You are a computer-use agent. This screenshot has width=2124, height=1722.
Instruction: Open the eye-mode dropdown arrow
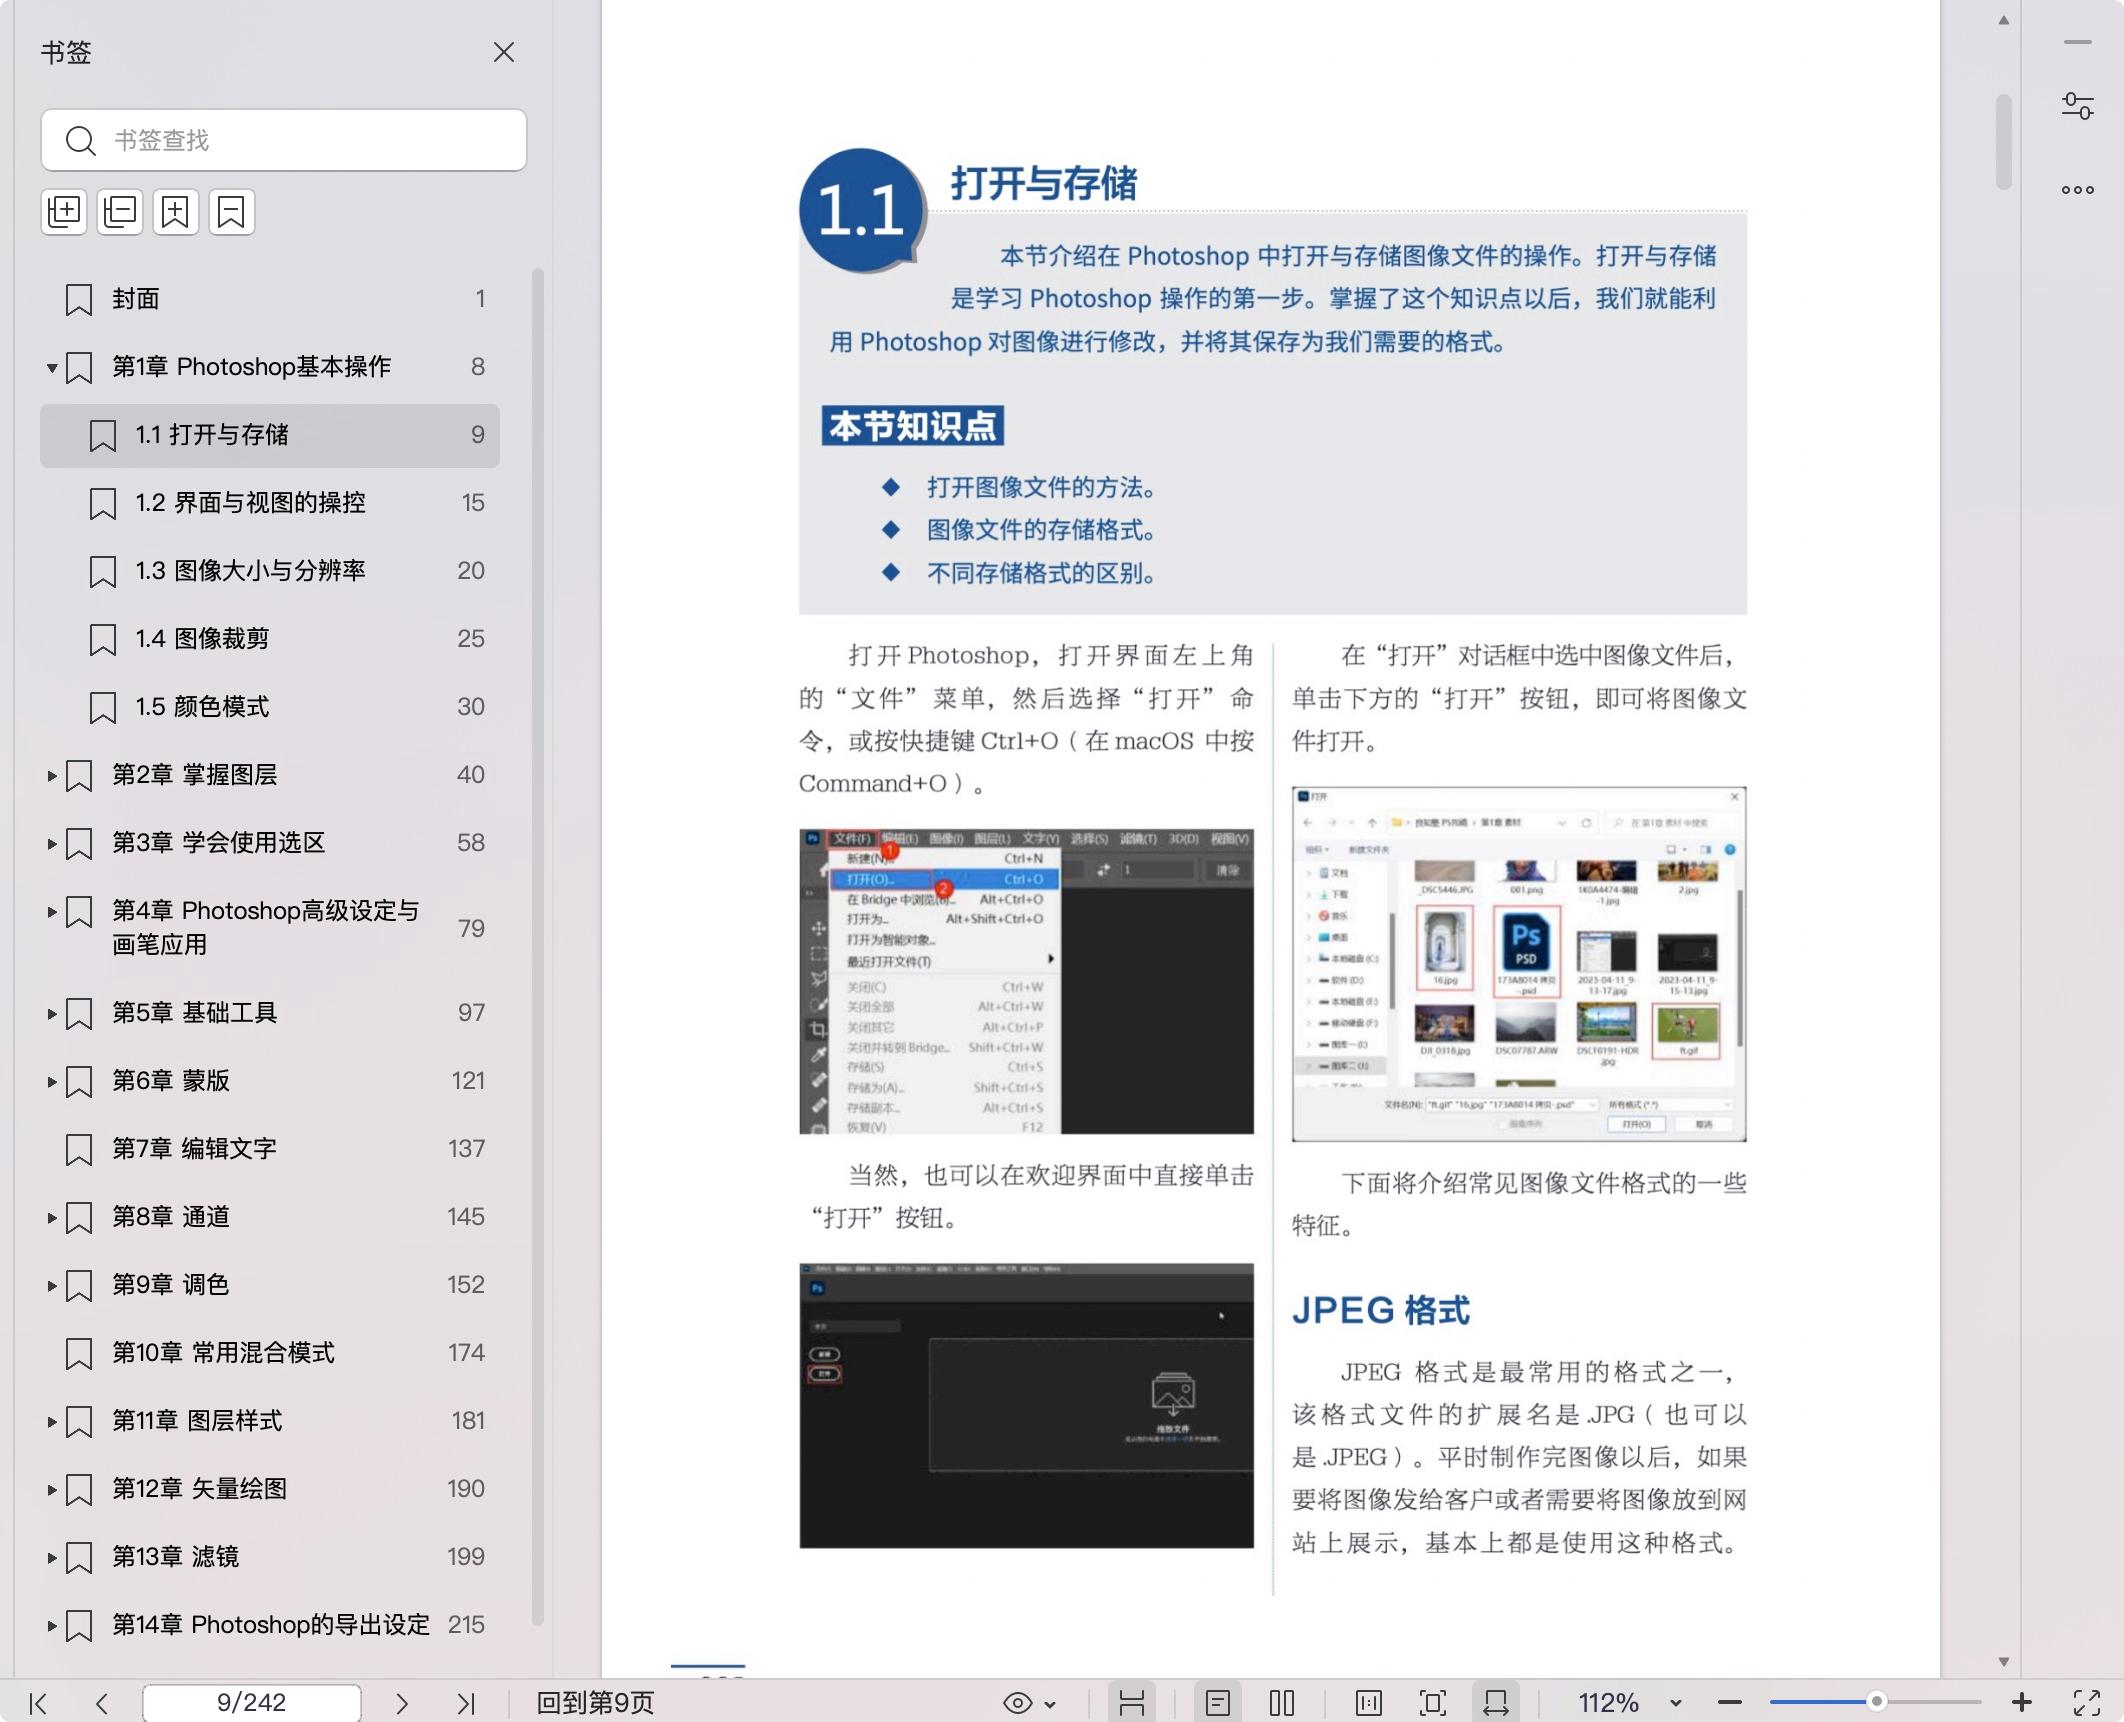(x=1050, y=1704)
